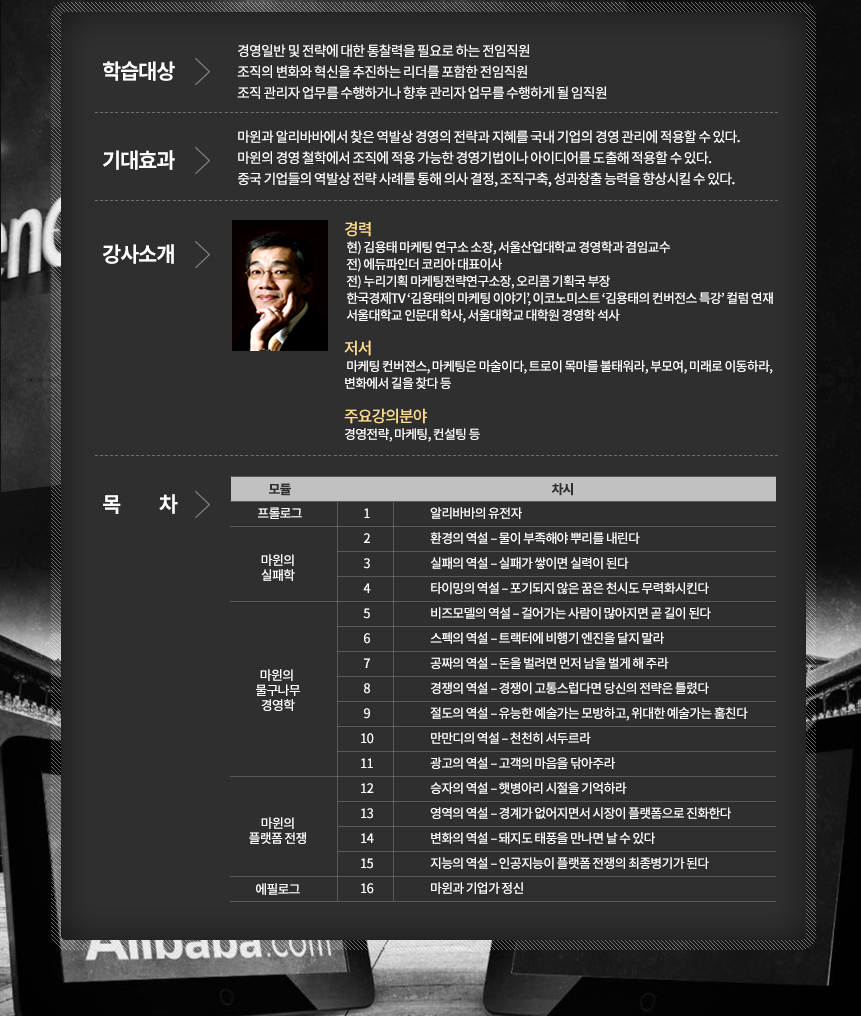The width and height of the screenshot is (861, 1016).
Task: Click lesson 절도의 역설 row
Action: (x=557, y=713)
